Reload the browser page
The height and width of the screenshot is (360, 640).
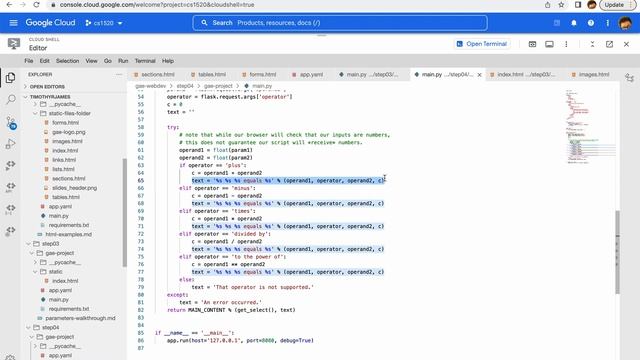[36, 5]
